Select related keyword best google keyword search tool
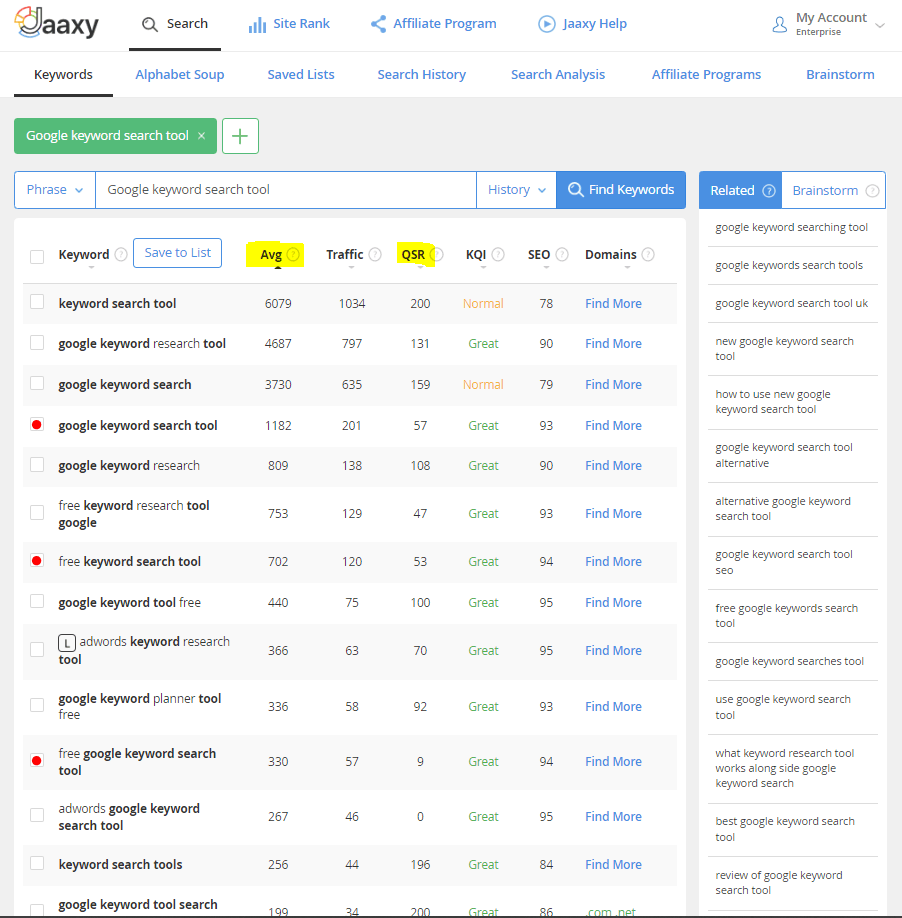 point(785,829)
